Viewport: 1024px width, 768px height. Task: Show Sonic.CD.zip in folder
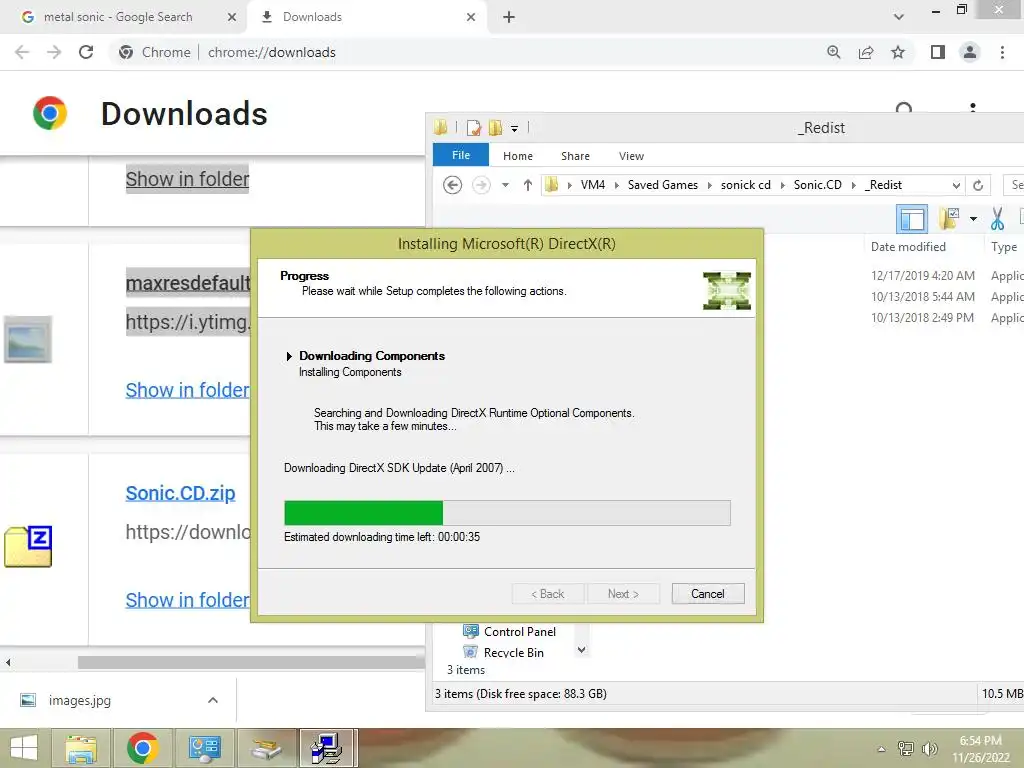(x=187, y=600)
